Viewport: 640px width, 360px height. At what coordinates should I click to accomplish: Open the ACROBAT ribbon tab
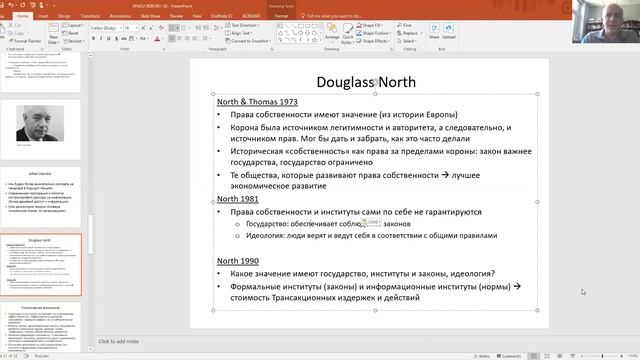click(251, 16)
